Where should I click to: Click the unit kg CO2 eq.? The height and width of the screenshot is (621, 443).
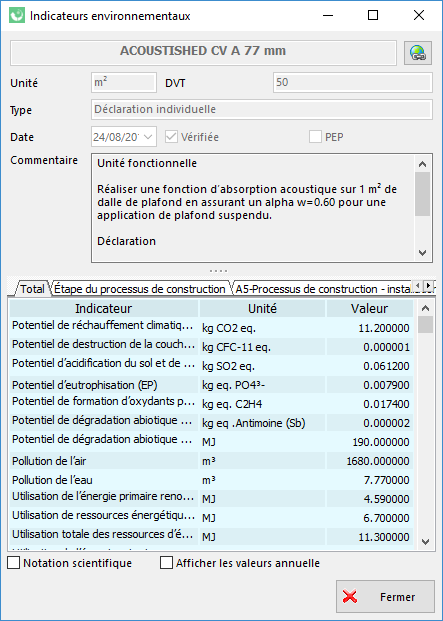coord(229,328)
